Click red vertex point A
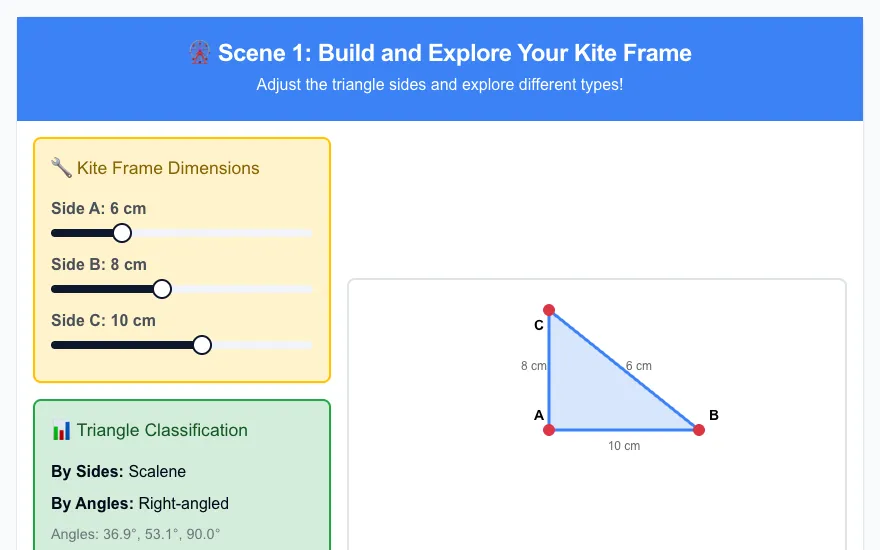 coord(549,430)
